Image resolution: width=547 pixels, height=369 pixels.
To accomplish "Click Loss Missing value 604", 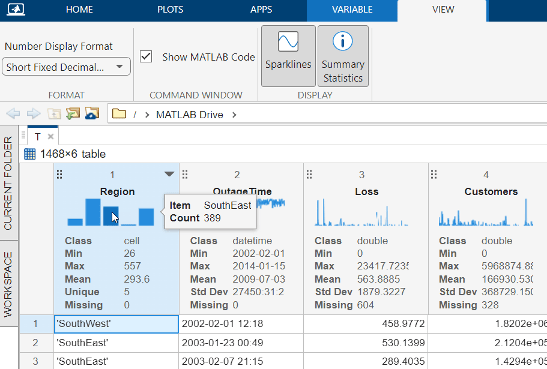I will tap(365, 305).
